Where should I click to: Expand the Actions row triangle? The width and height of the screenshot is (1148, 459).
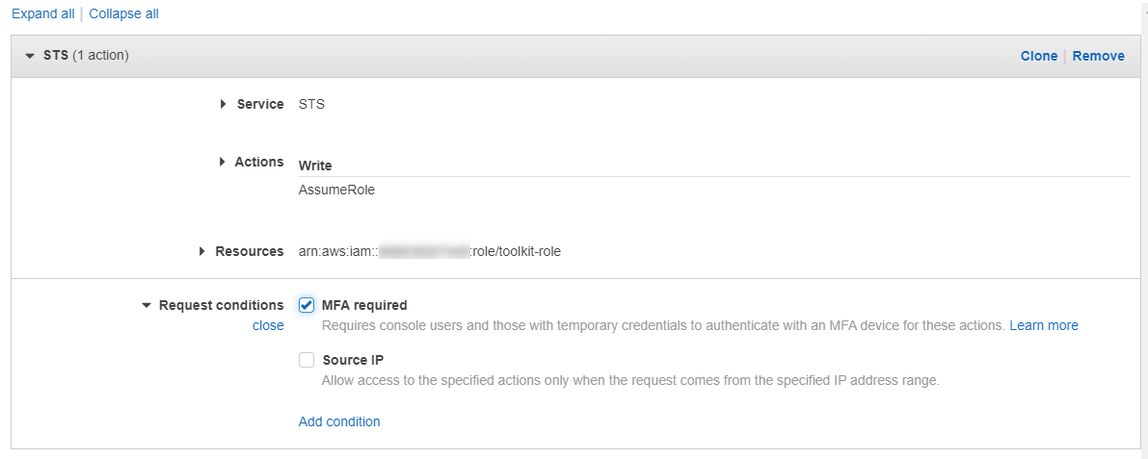[223, 162]
